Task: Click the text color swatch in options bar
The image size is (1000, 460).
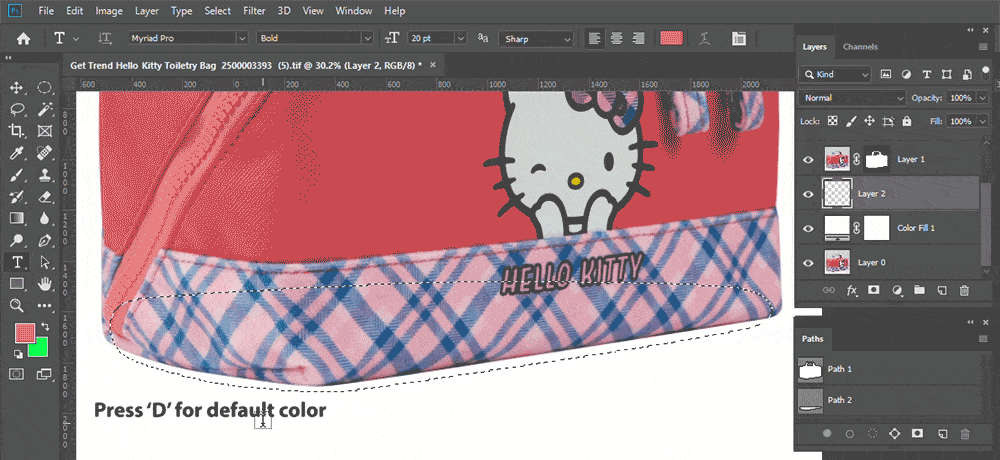Action: pos(672,38)
